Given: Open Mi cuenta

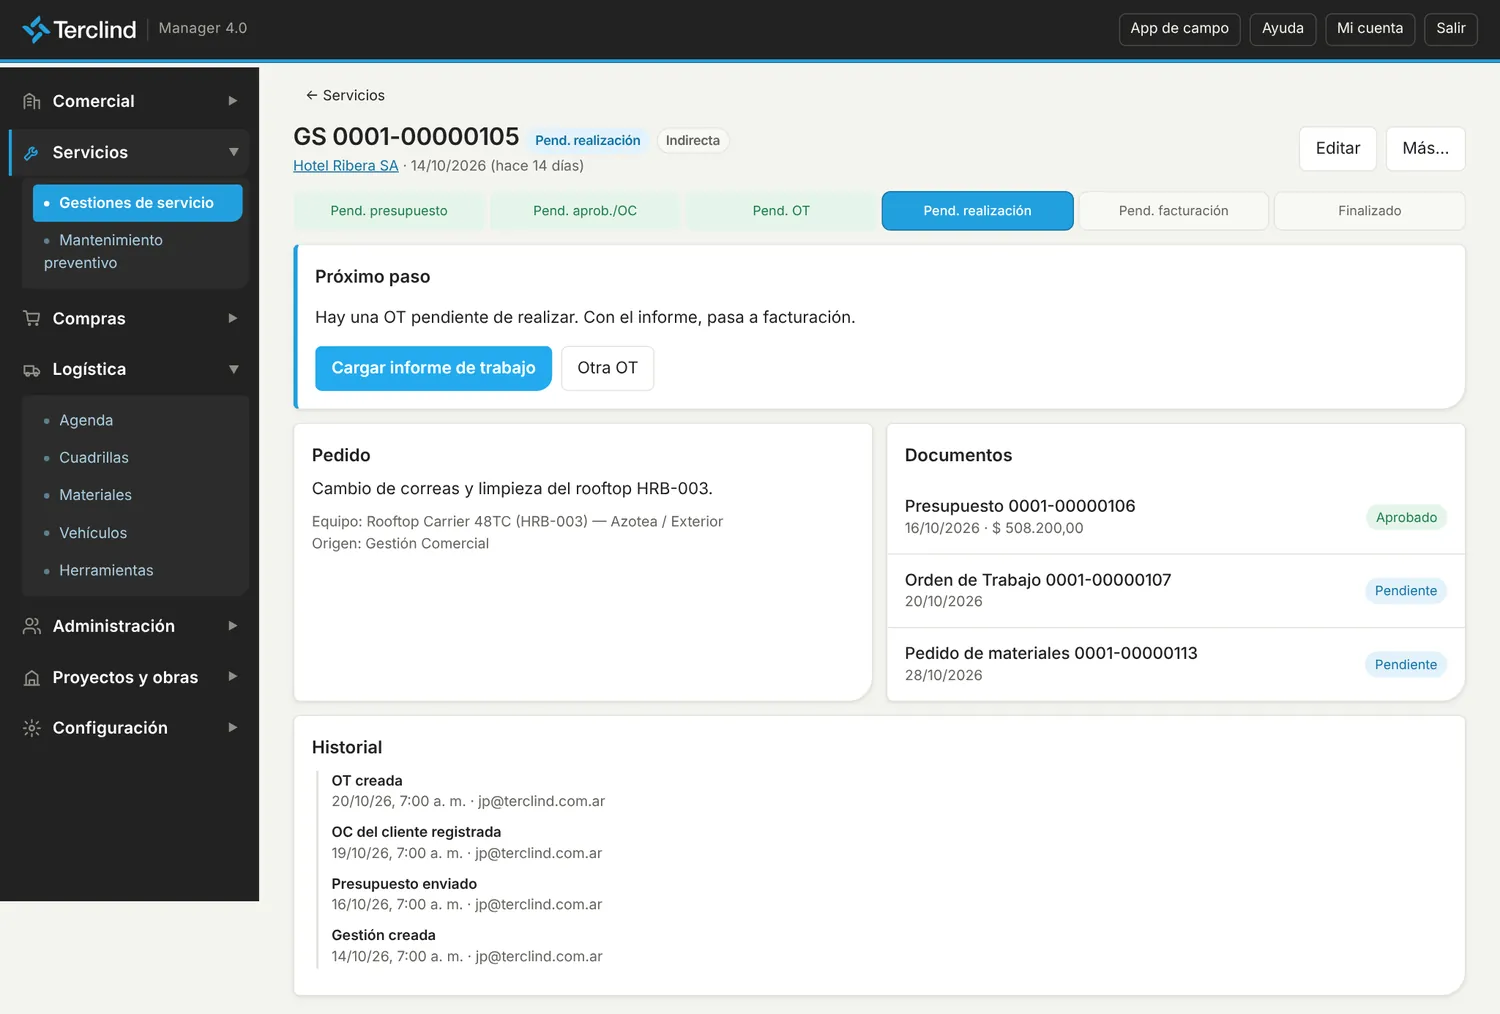Looking at the screenshot, I should pos(1370,29).
